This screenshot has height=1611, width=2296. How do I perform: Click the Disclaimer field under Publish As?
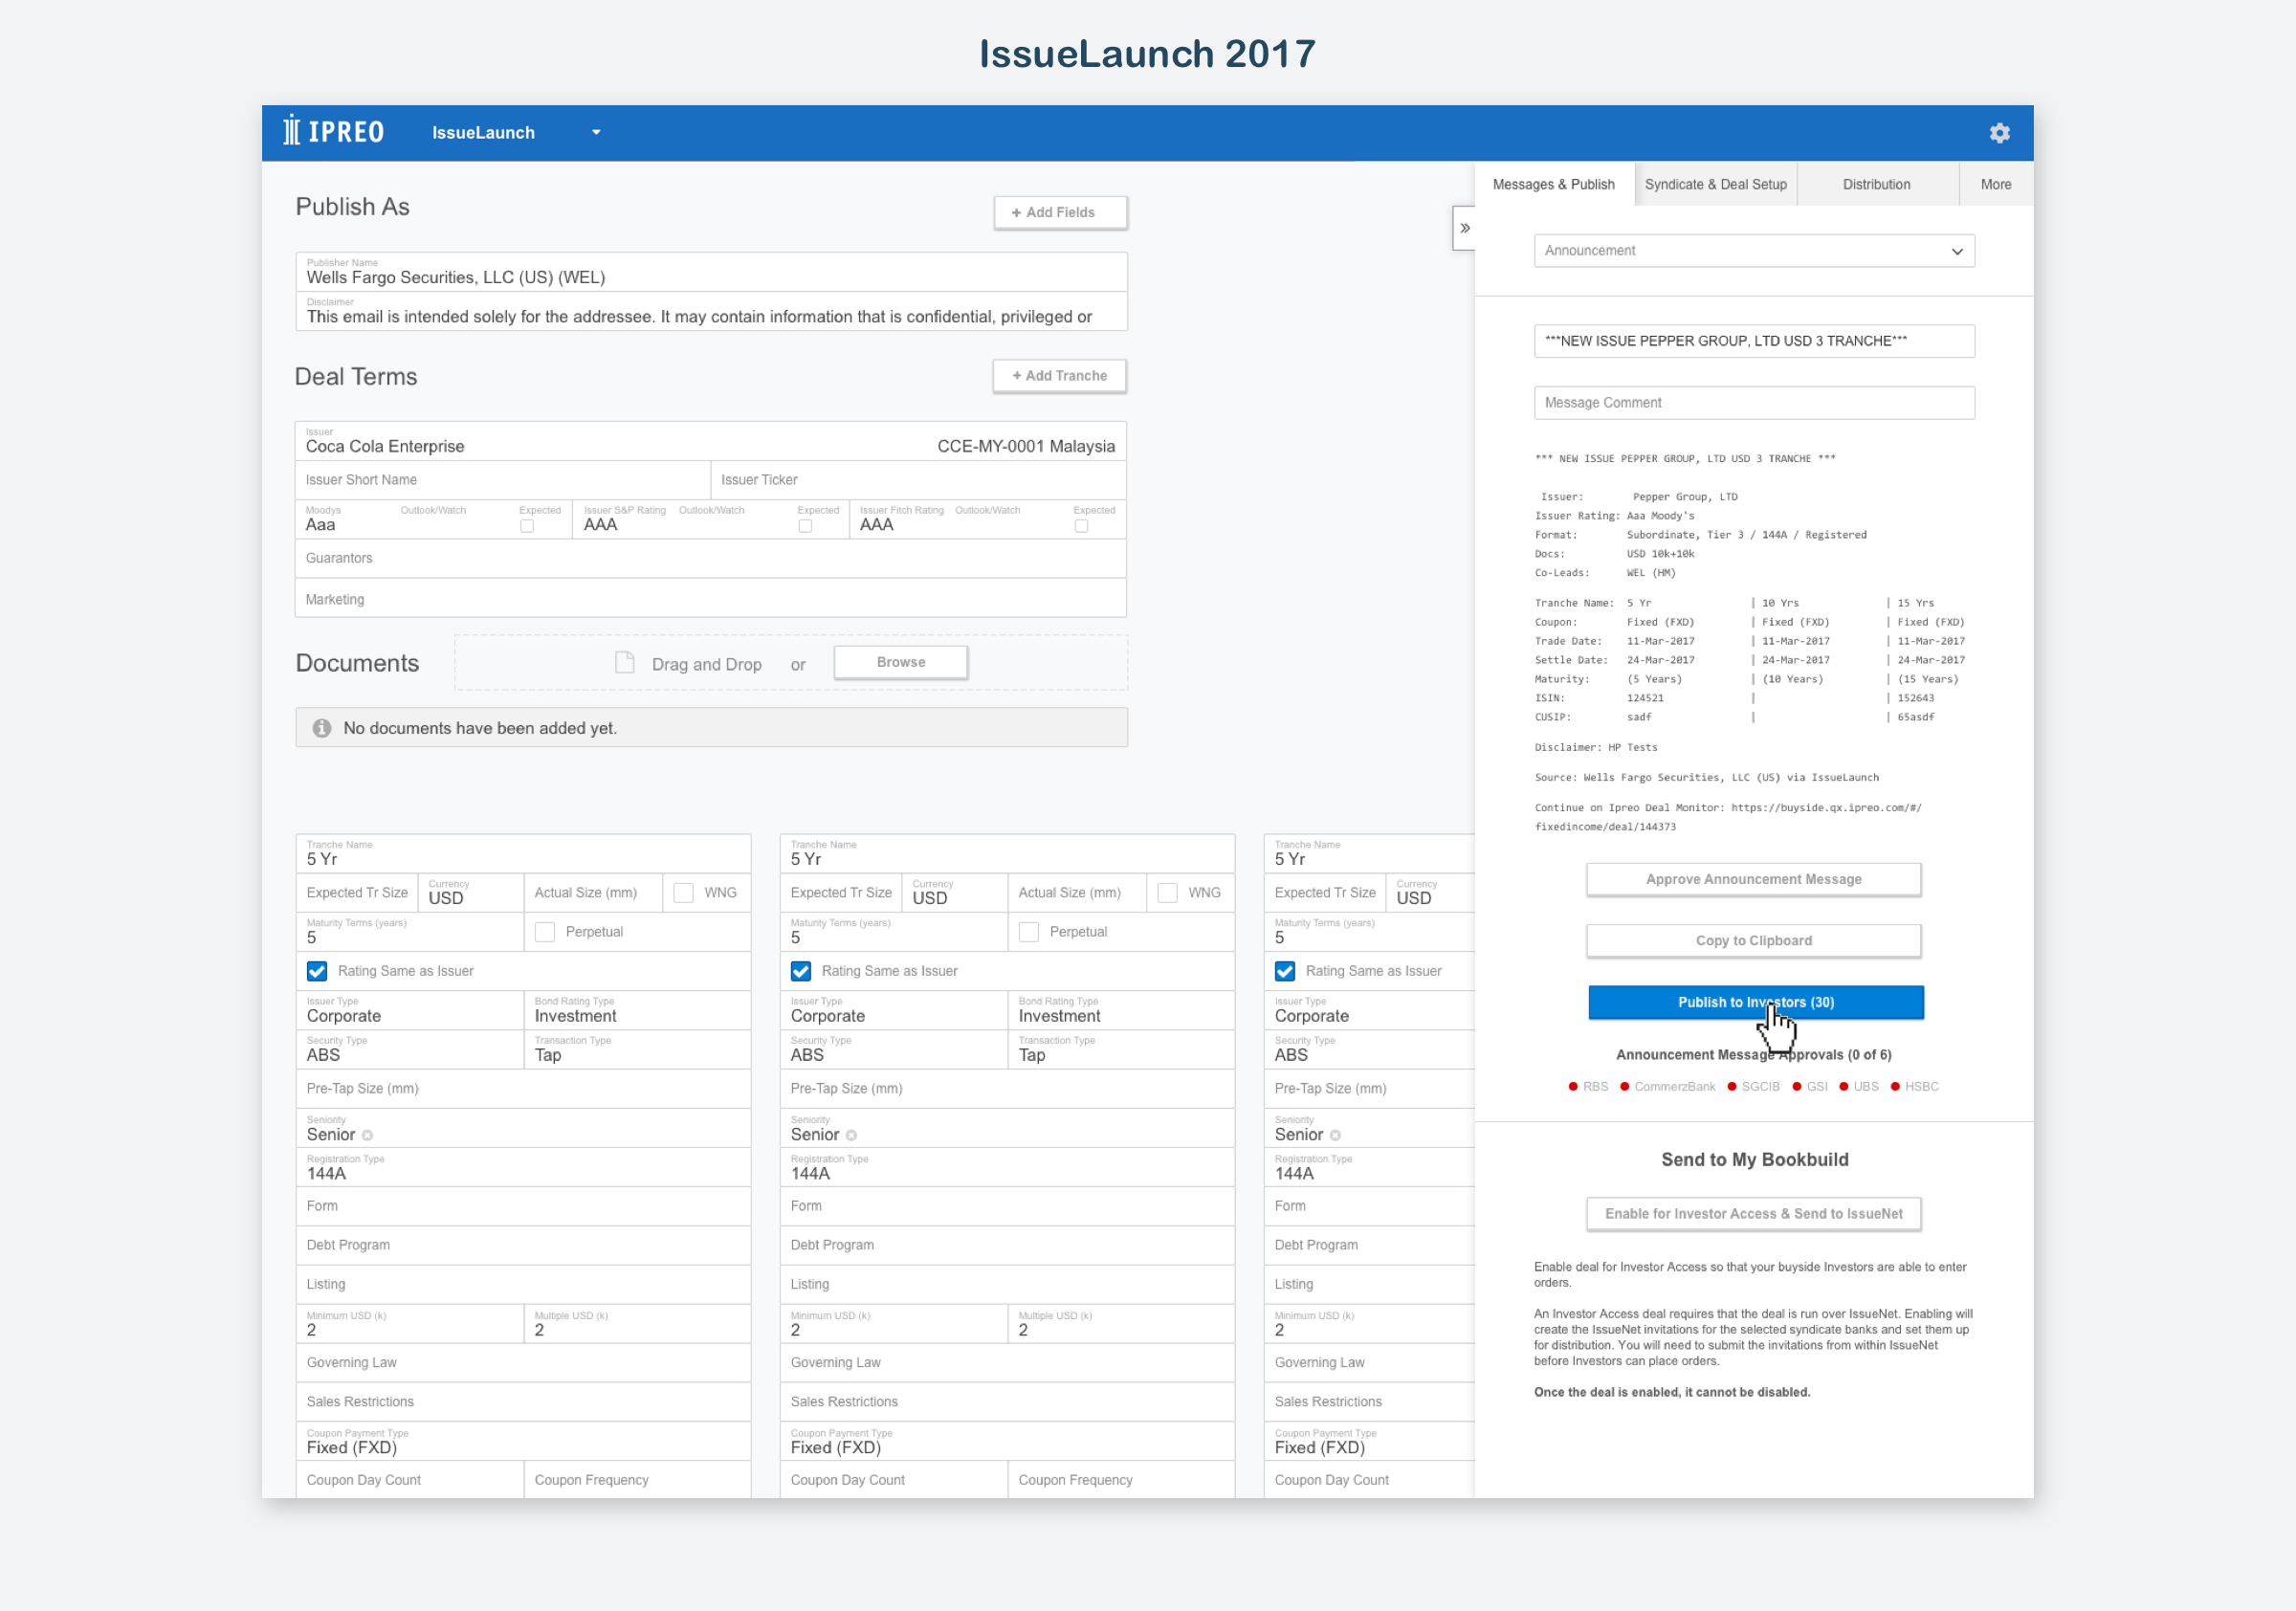click(x=711, y=311)
